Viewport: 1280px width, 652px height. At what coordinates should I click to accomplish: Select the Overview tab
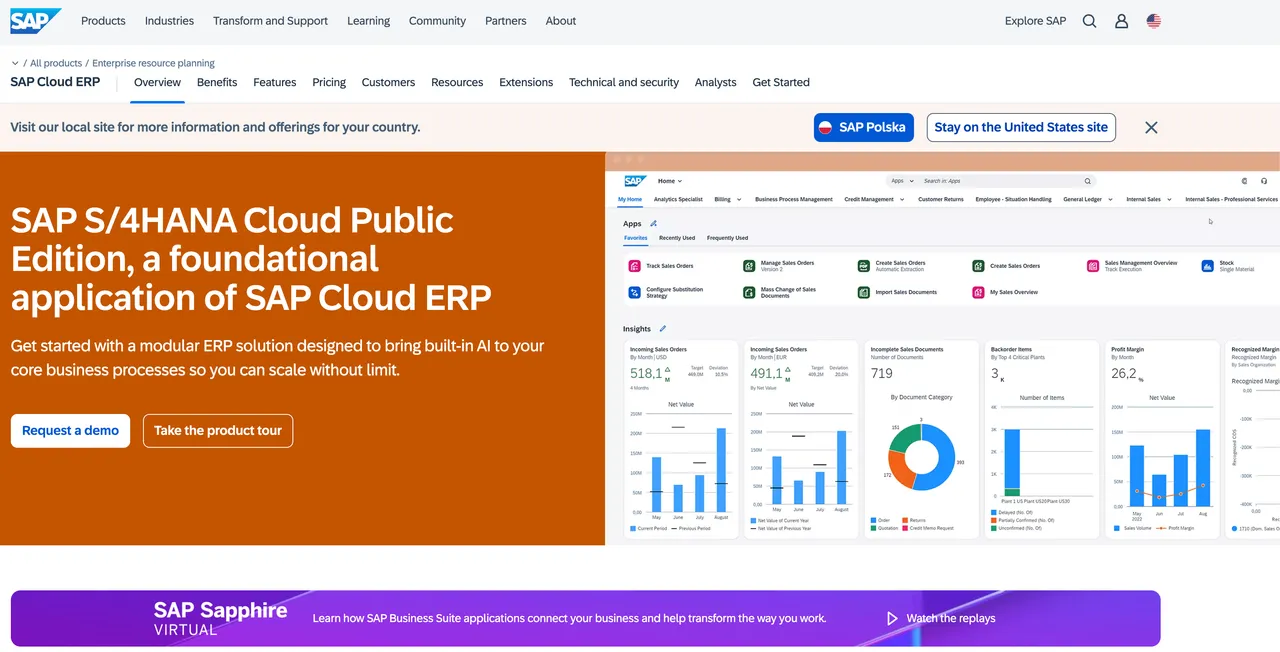click(x=157, y=82)
